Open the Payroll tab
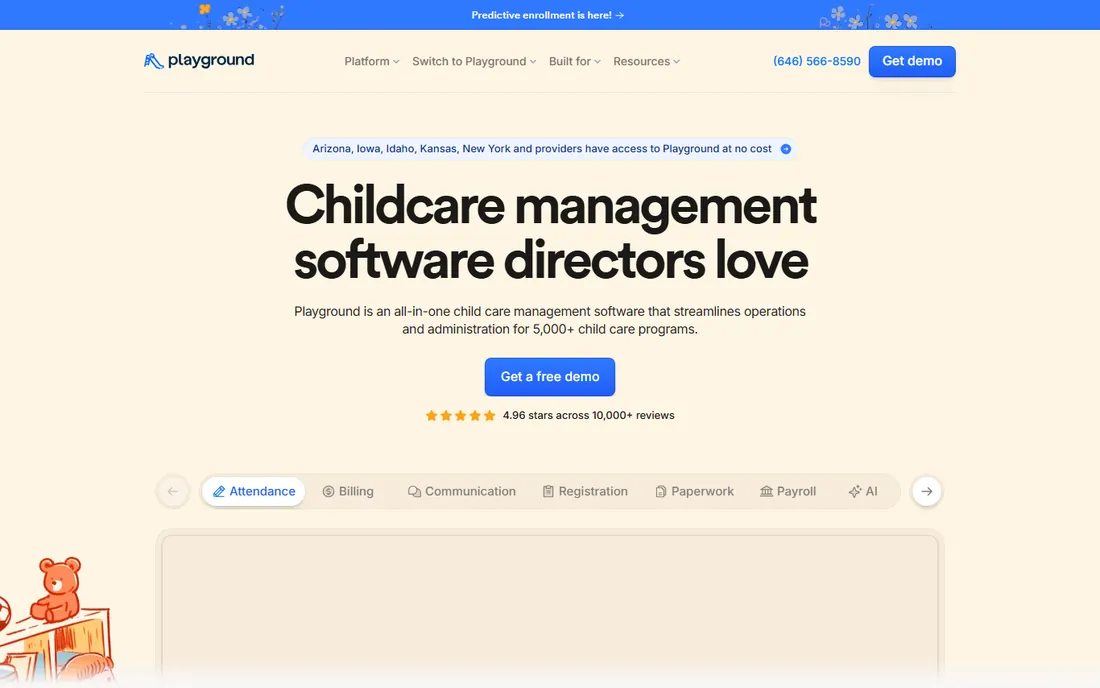 tap(788, 492)
